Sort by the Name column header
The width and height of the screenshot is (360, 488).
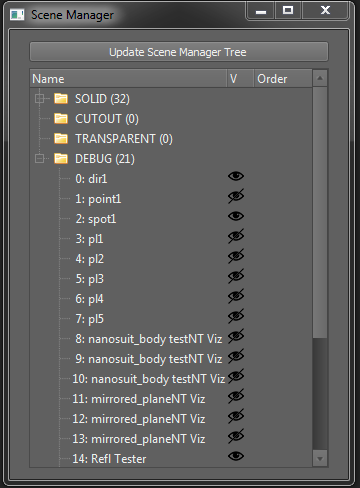coord(129,79)
